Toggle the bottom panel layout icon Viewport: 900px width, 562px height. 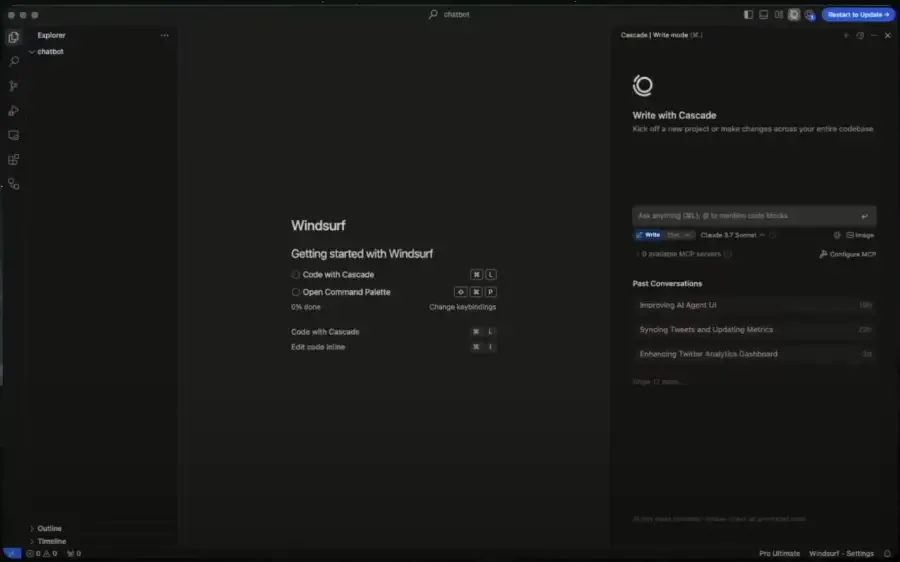pos(763,15)
